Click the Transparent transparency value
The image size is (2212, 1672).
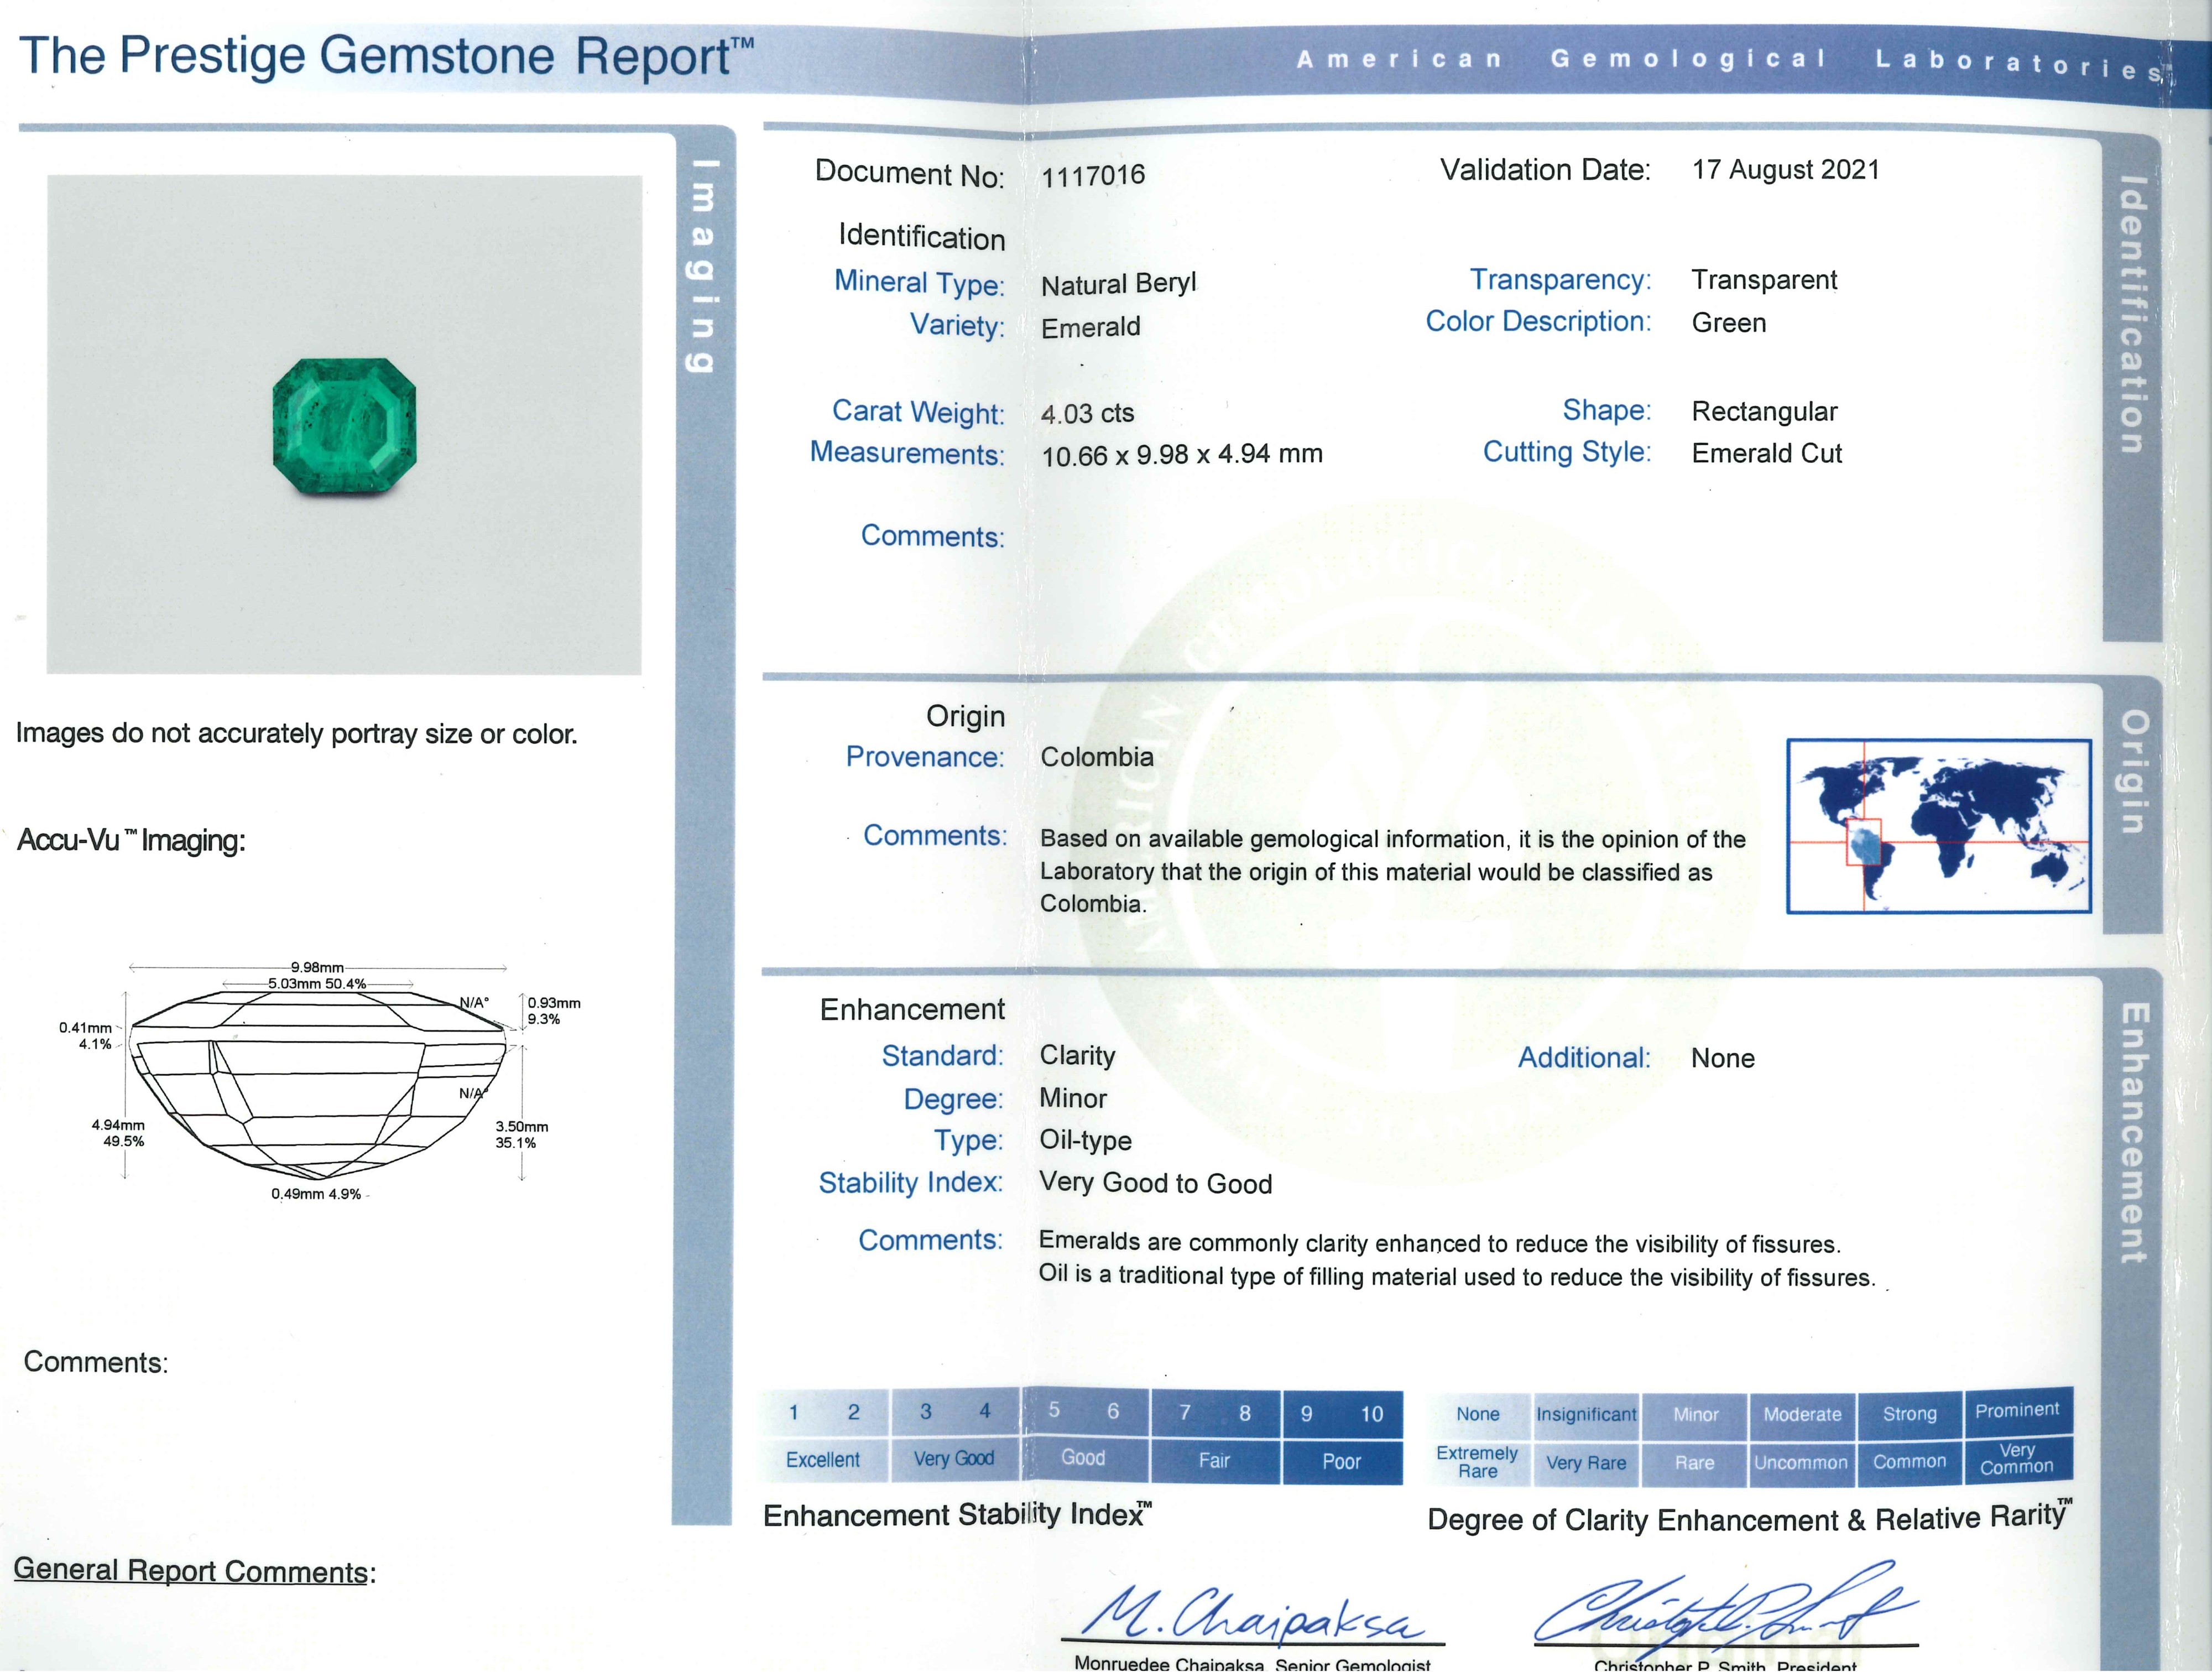1764,280
